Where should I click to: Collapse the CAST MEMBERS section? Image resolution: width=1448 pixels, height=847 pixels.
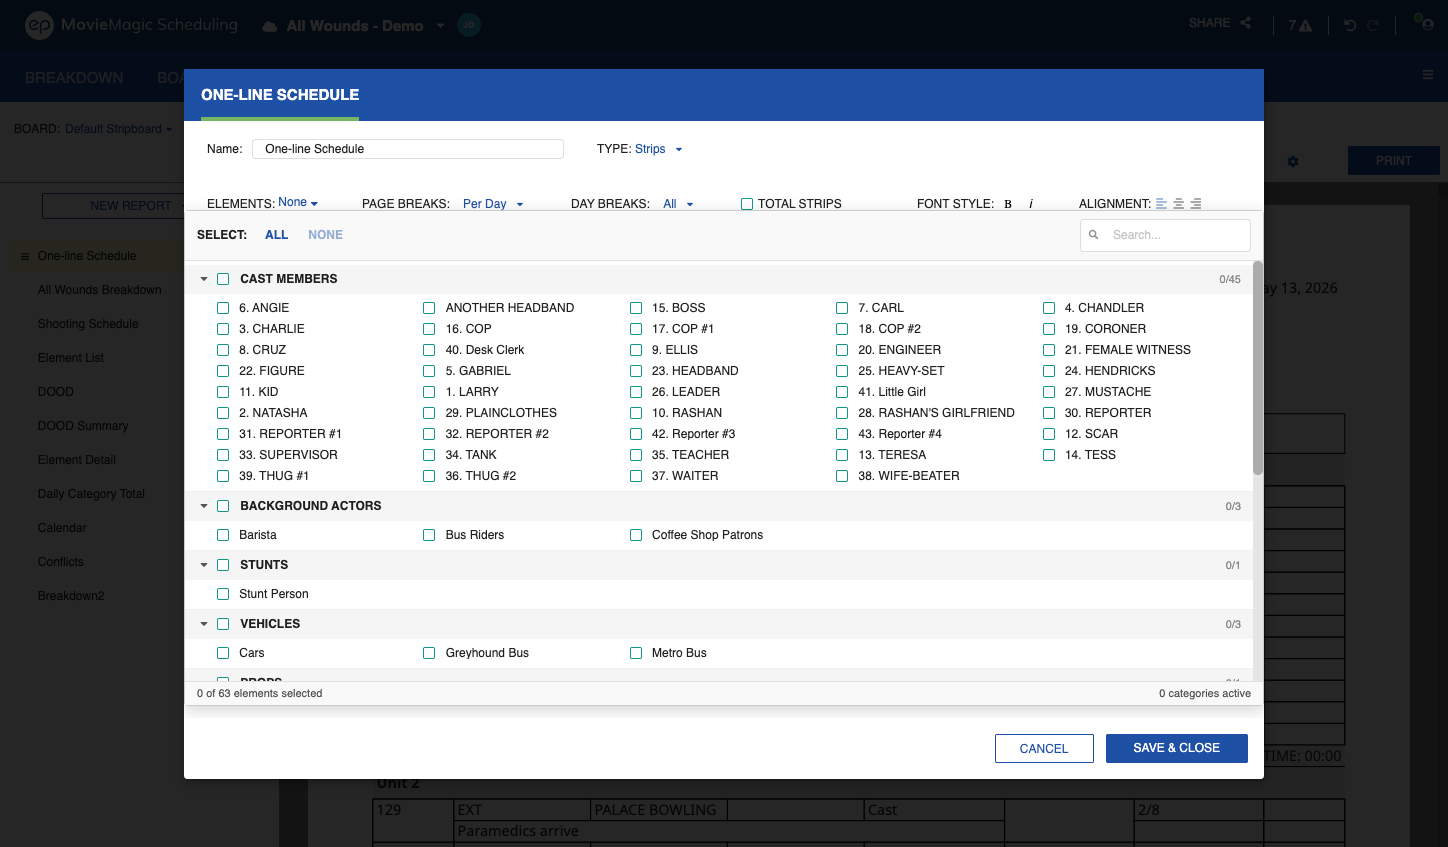click(204, 279)
